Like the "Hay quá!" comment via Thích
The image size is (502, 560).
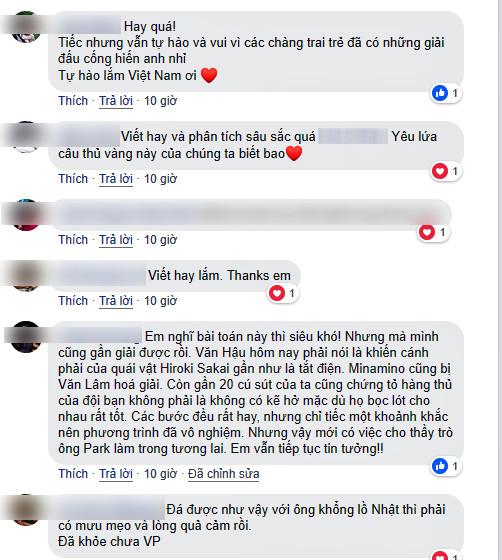(73, 101)
